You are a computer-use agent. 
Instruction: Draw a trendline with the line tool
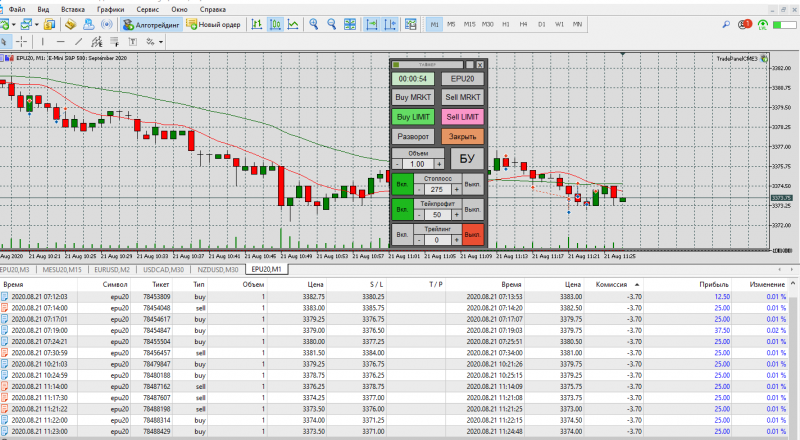78,41
